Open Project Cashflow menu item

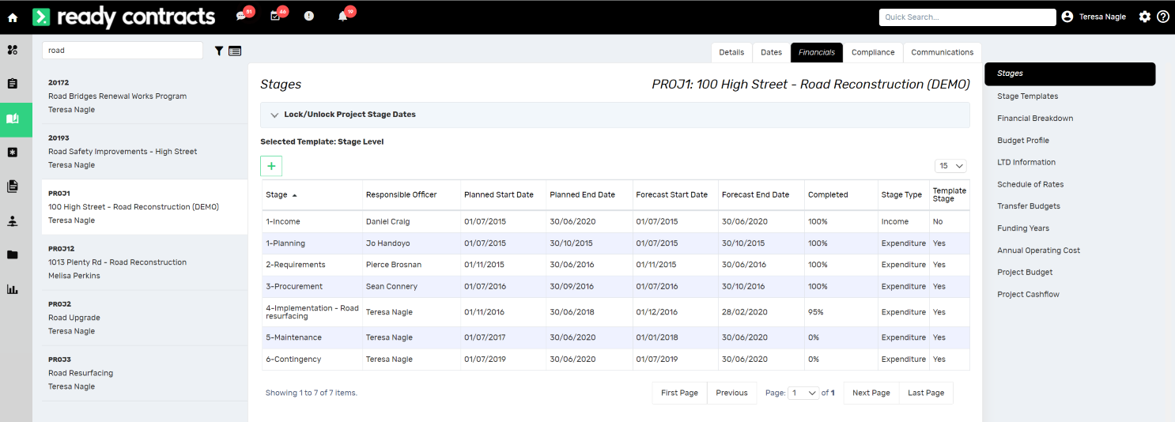(1028, 295)
